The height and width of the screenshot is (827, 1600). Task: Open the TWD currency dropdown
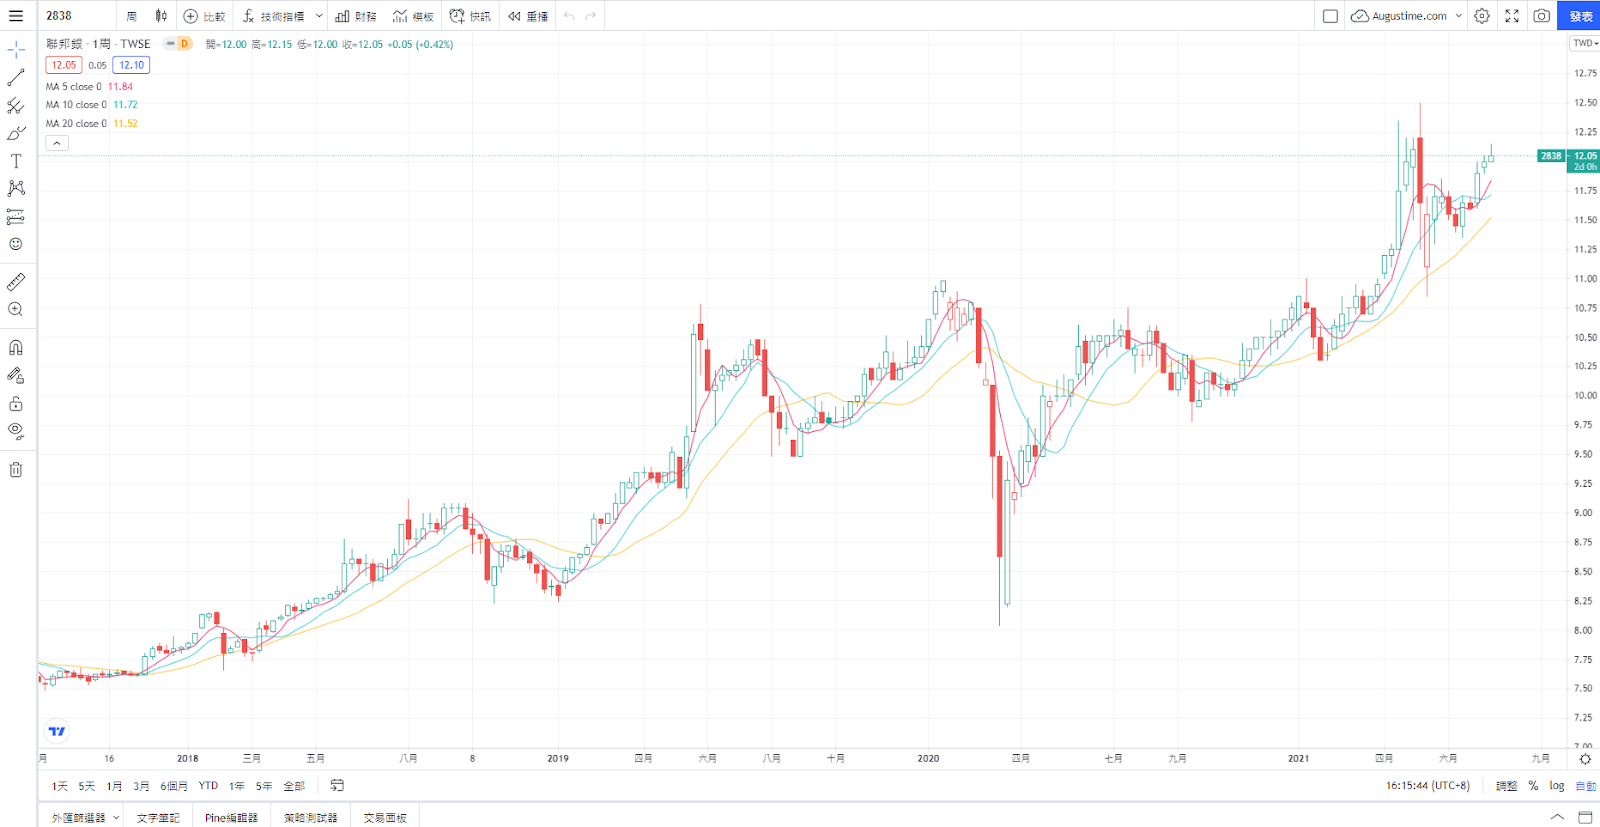[x=1585, y=43]
